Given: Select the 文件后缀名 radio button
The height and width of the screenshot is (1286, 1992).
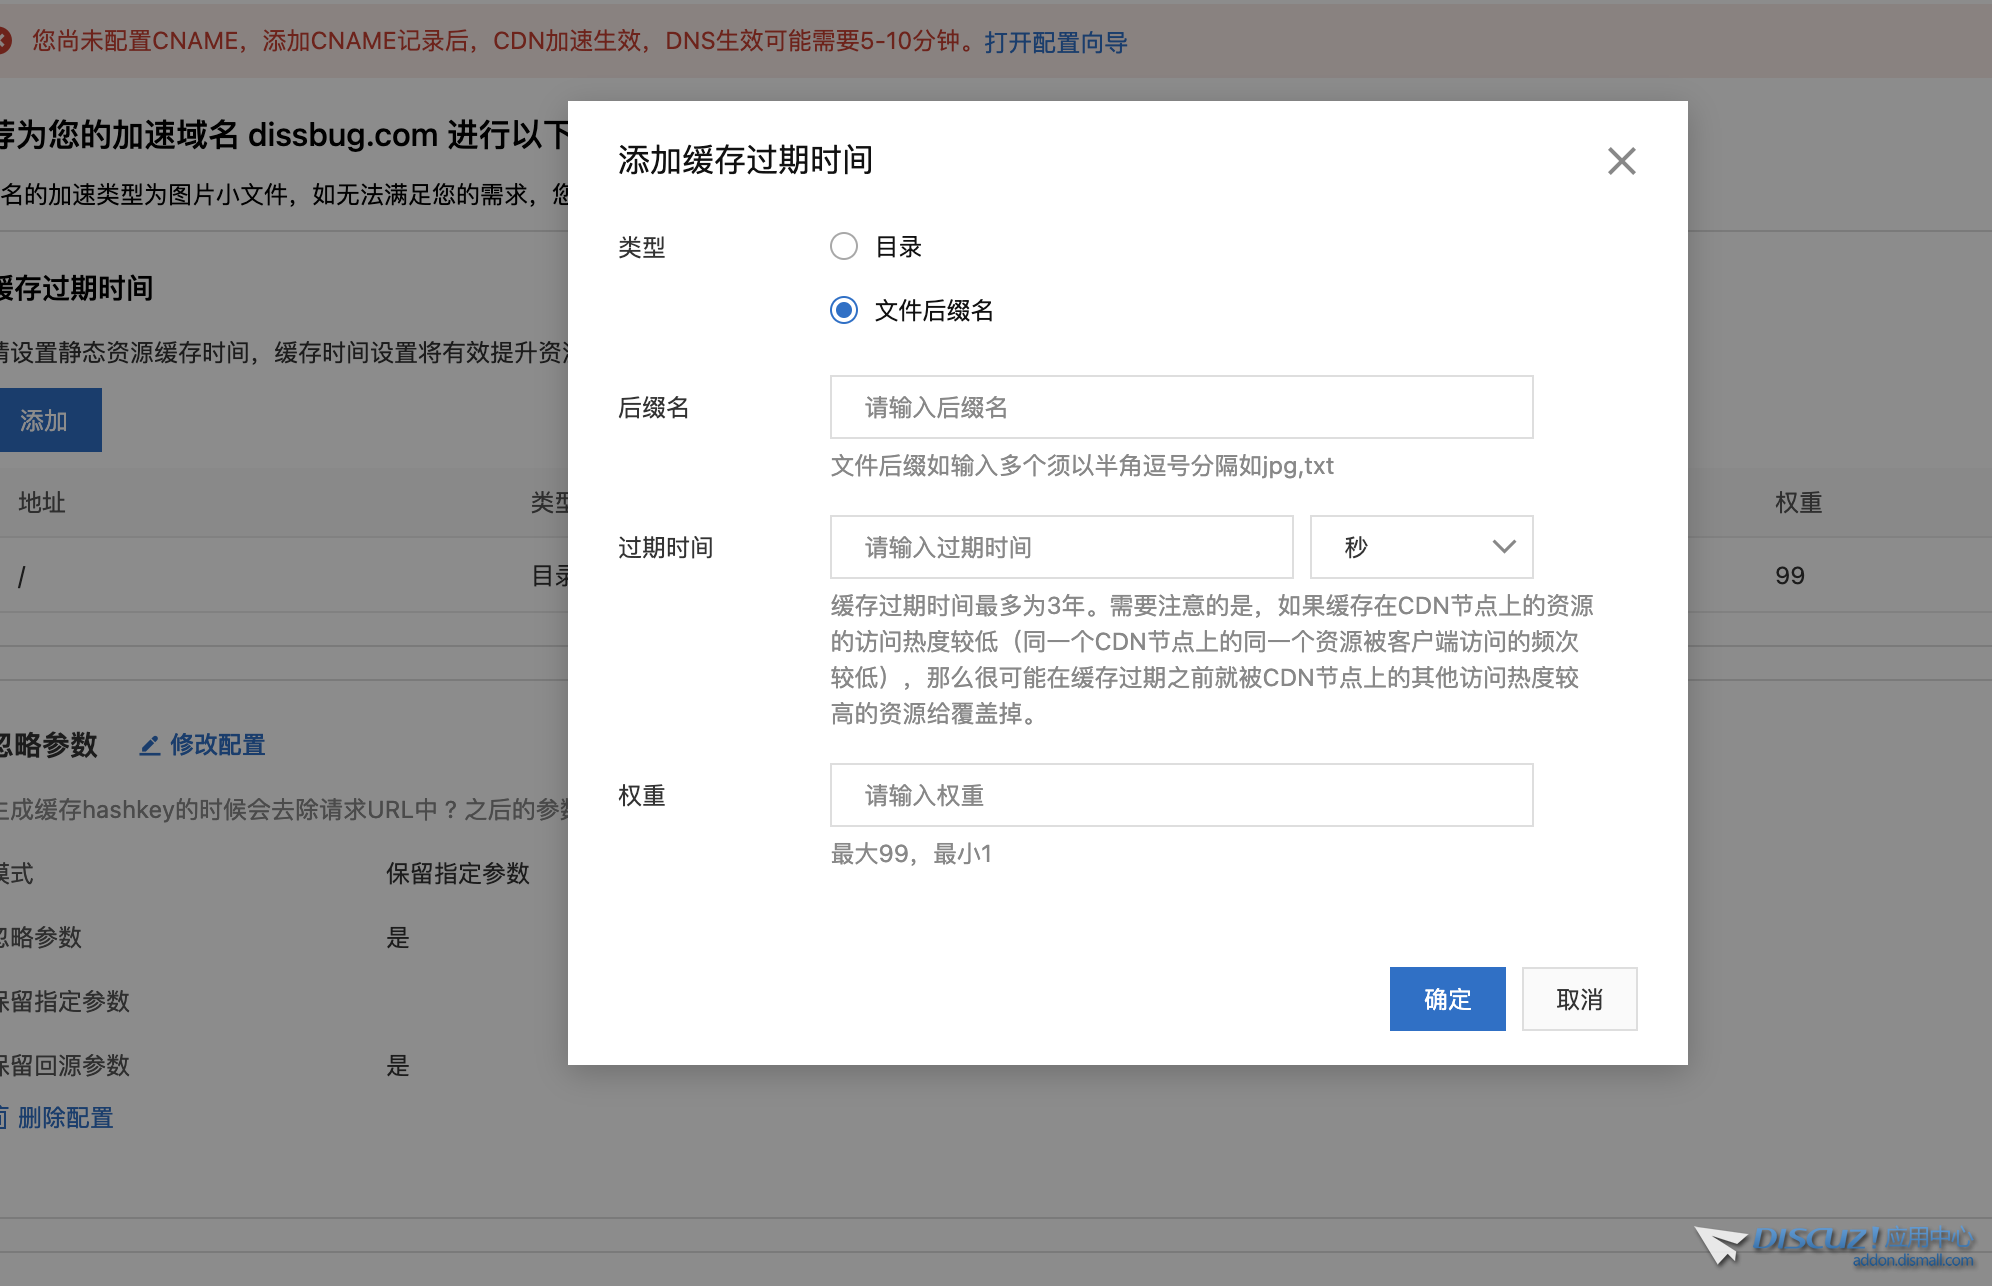Looking at the screenshot, I should [x=844, y=311].
